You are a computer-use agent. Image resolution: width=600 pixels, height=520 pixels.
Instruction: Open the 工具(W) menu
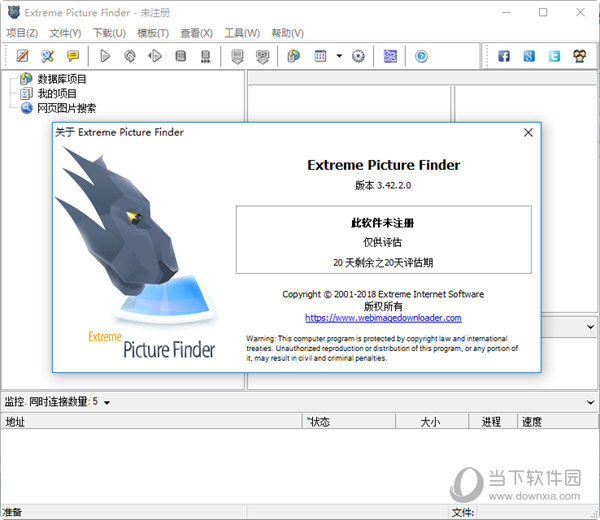[242, 33]
